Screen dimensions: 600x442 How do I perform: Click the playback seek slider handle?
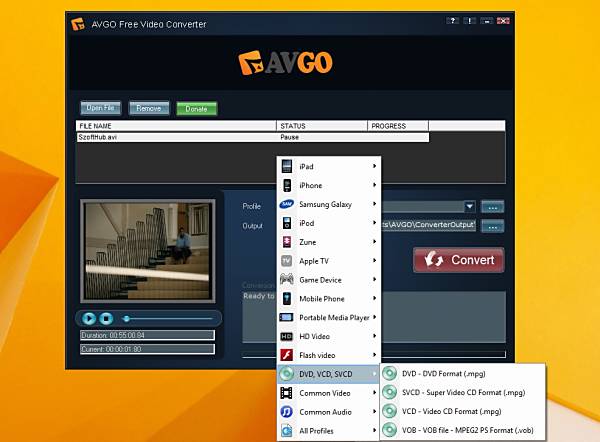coord(126,318)
